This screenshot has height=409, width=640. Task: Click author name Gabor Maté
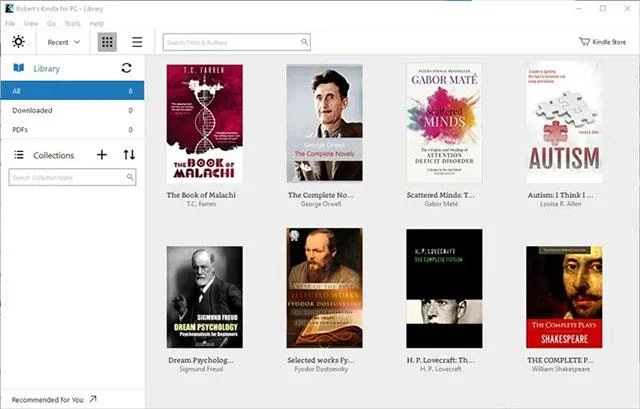[441, 204]
